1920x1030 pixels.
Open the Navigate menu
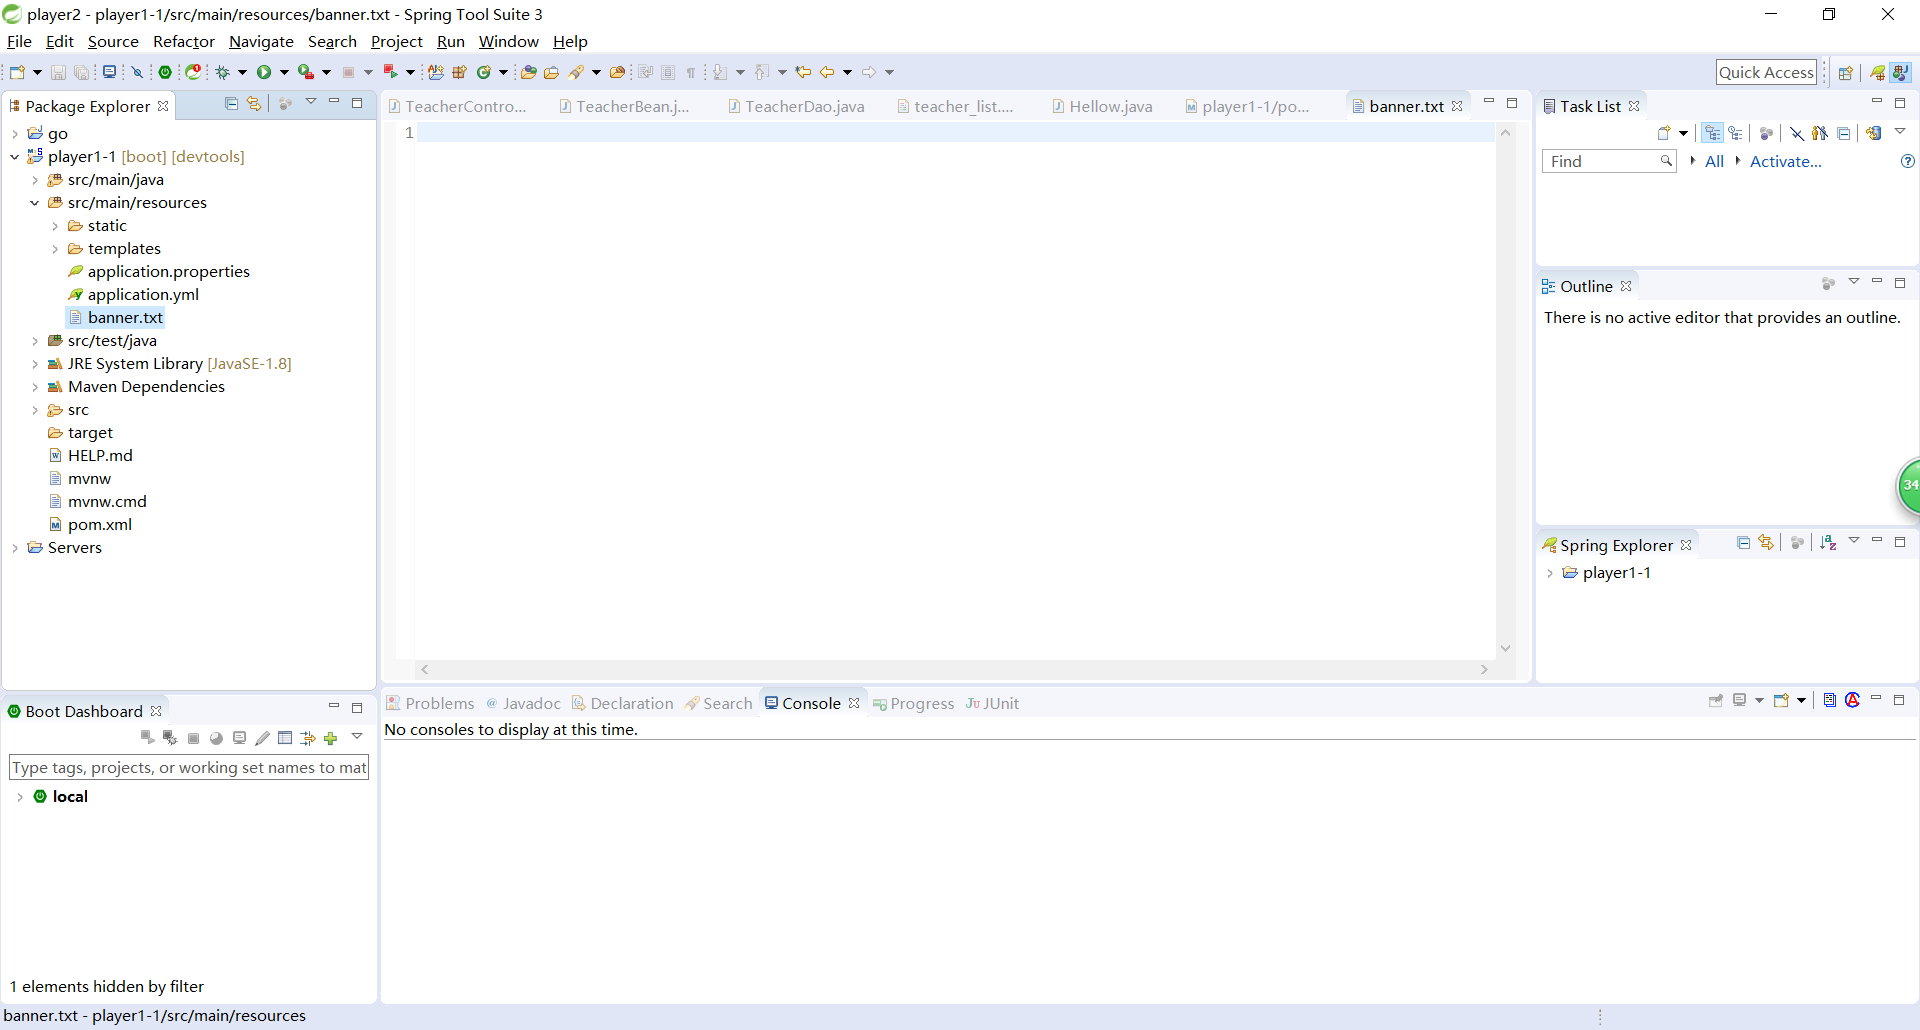[261, 41]
